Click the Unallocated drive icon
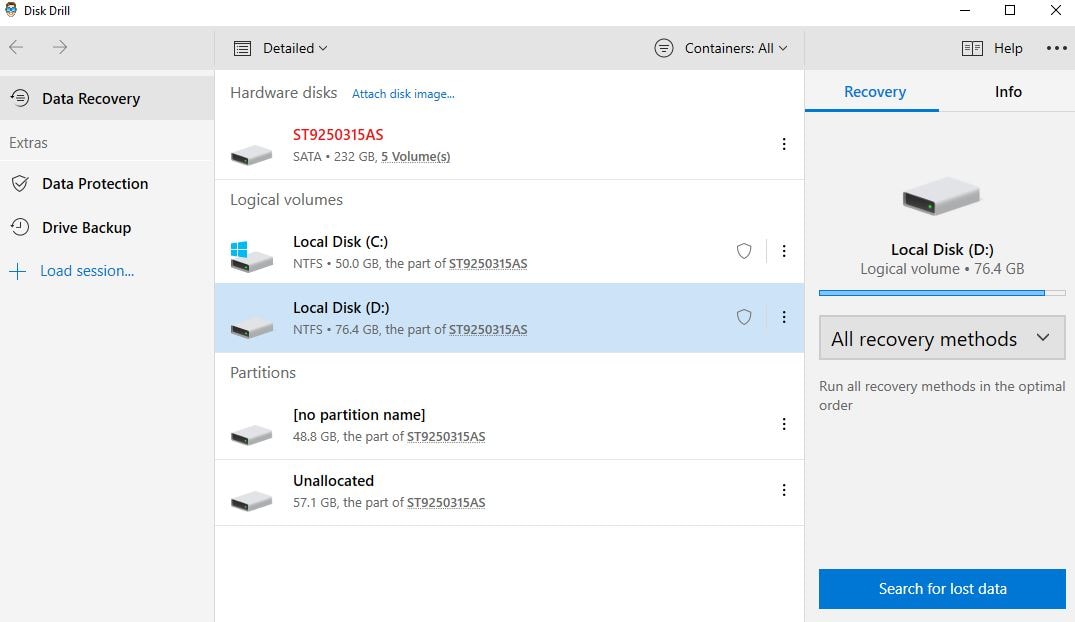 252,500
